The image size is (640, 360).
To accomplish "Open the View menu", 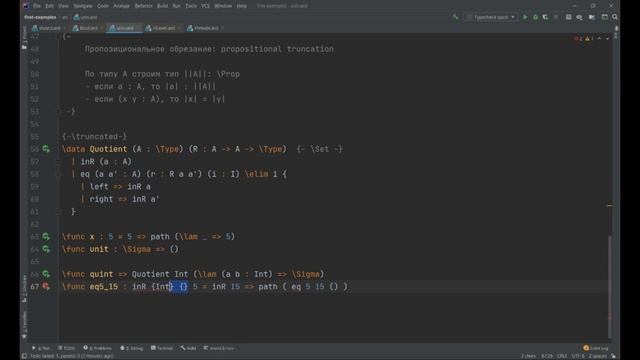I will point(63,6).
